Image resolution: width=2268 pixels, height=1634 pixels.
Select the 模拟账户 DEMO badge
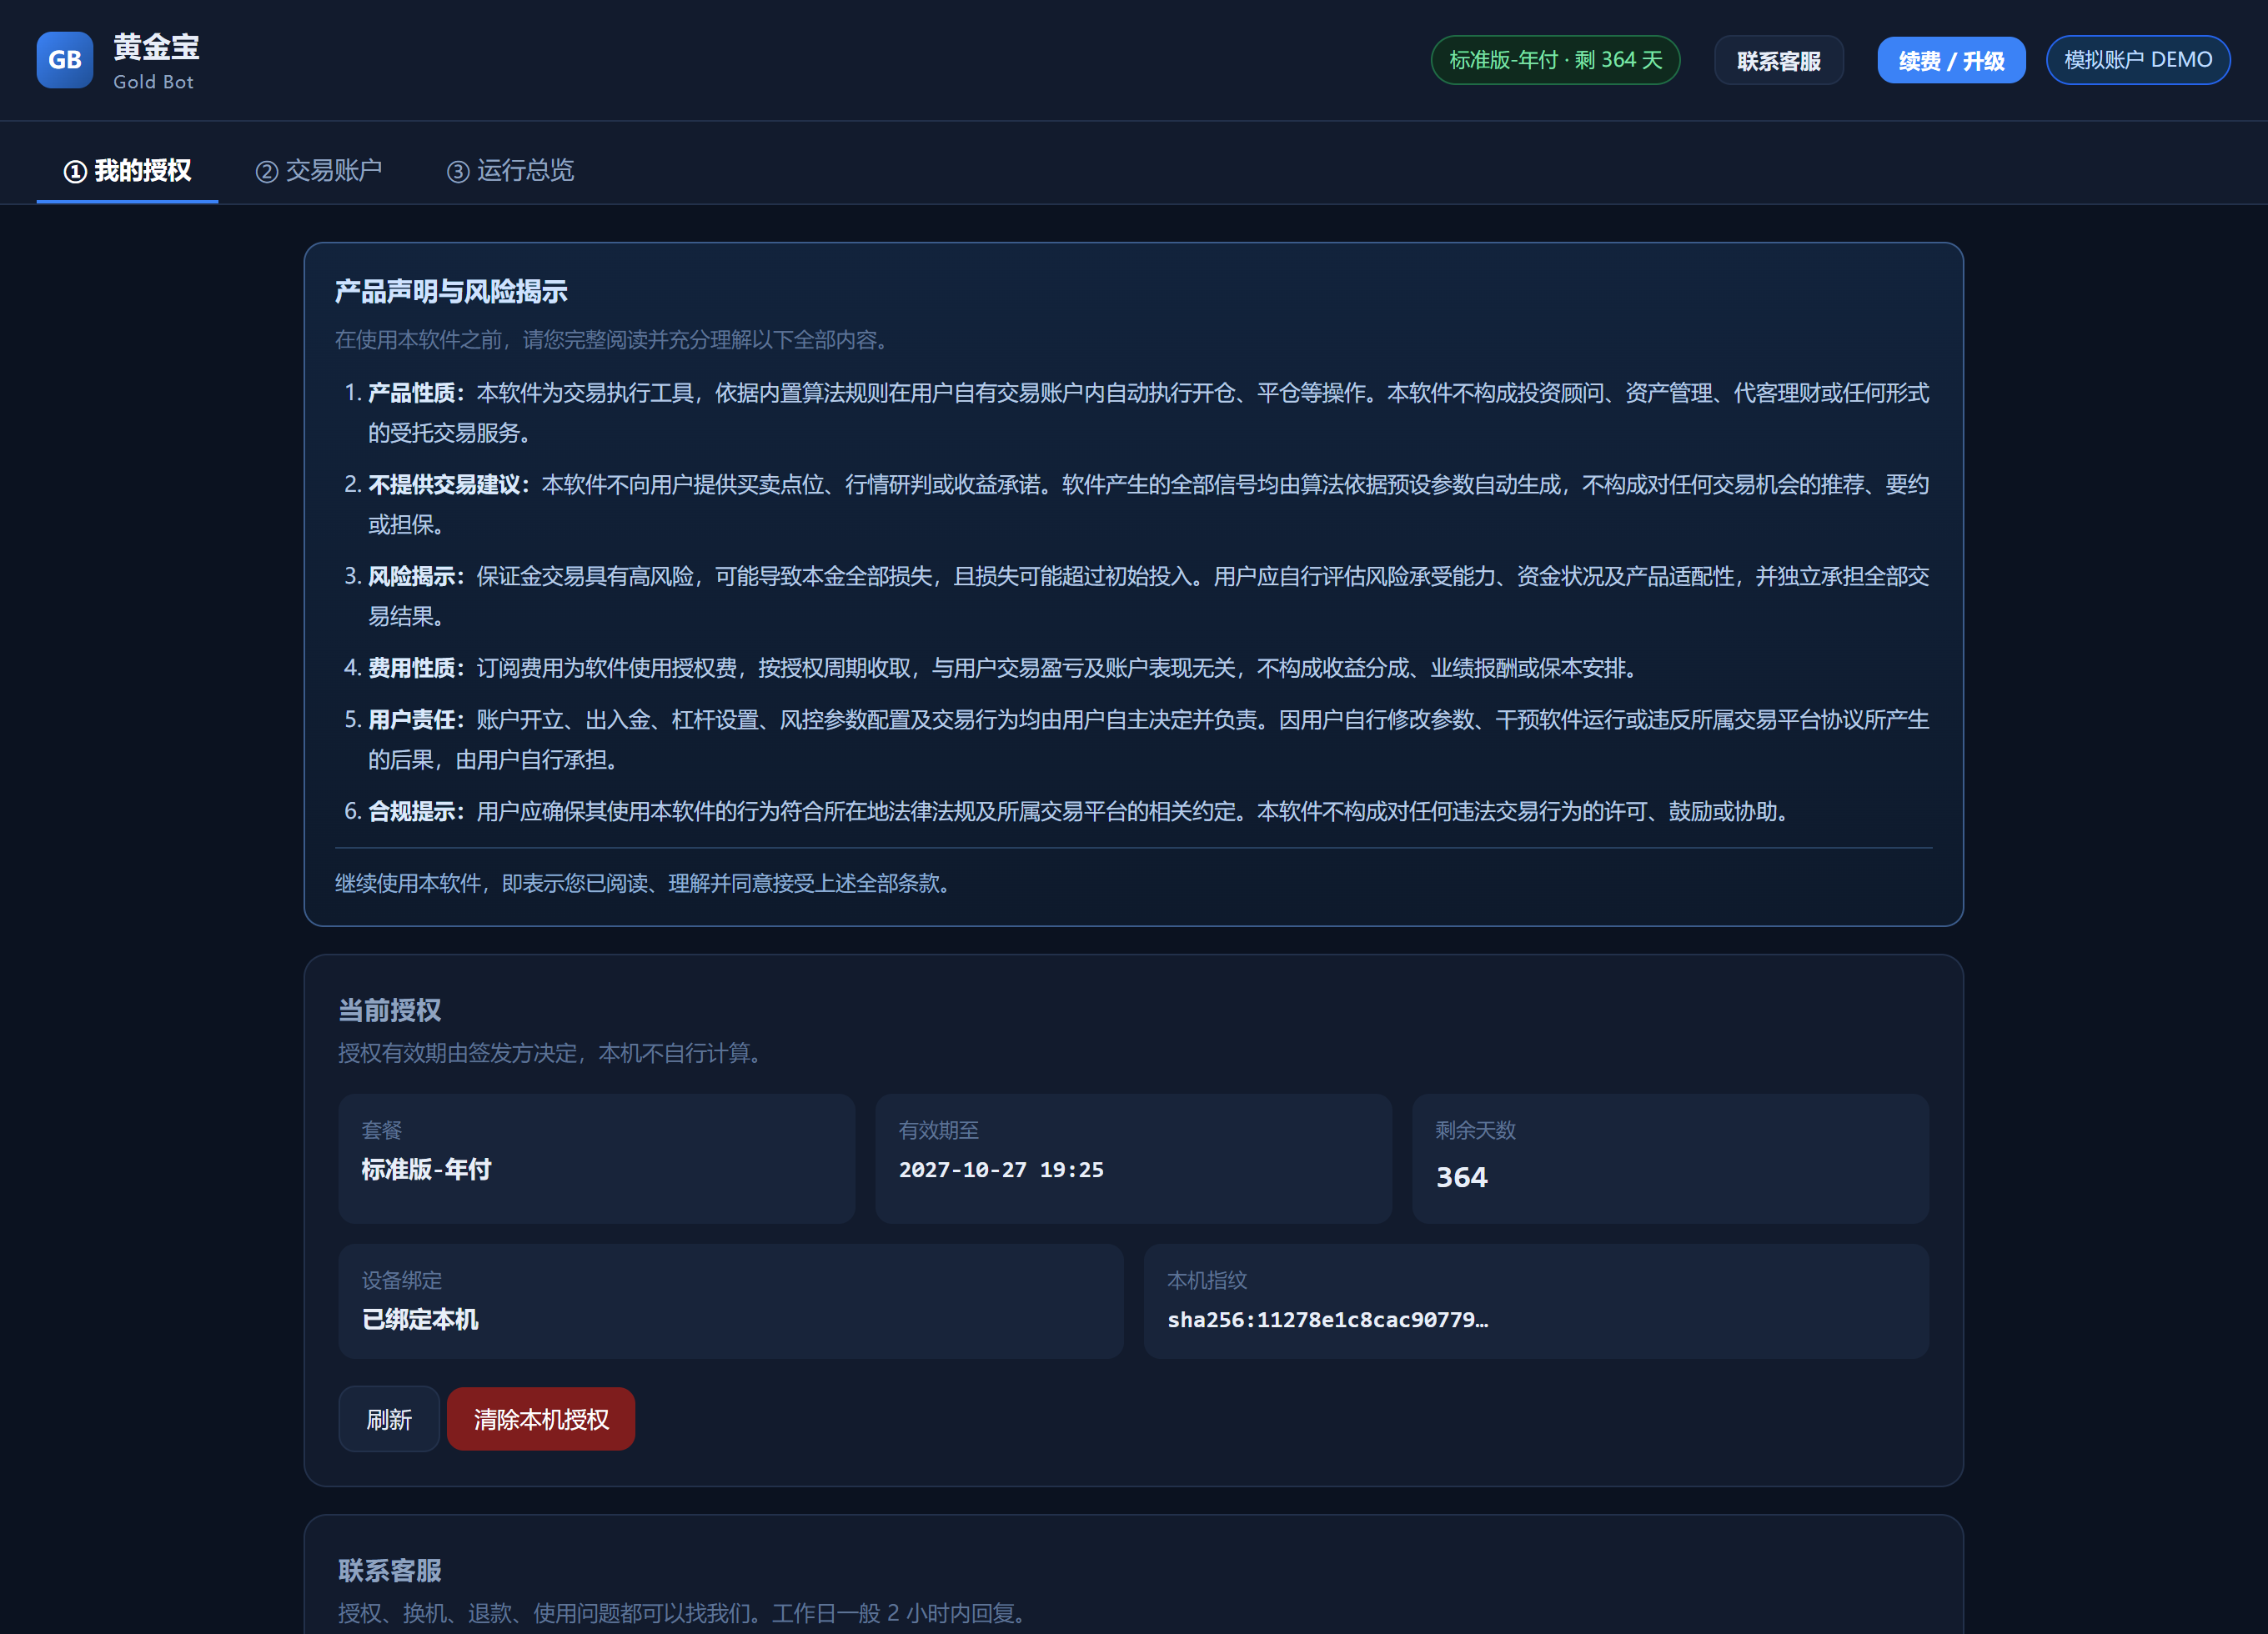pyautogui.click(x=2138, y=60)
